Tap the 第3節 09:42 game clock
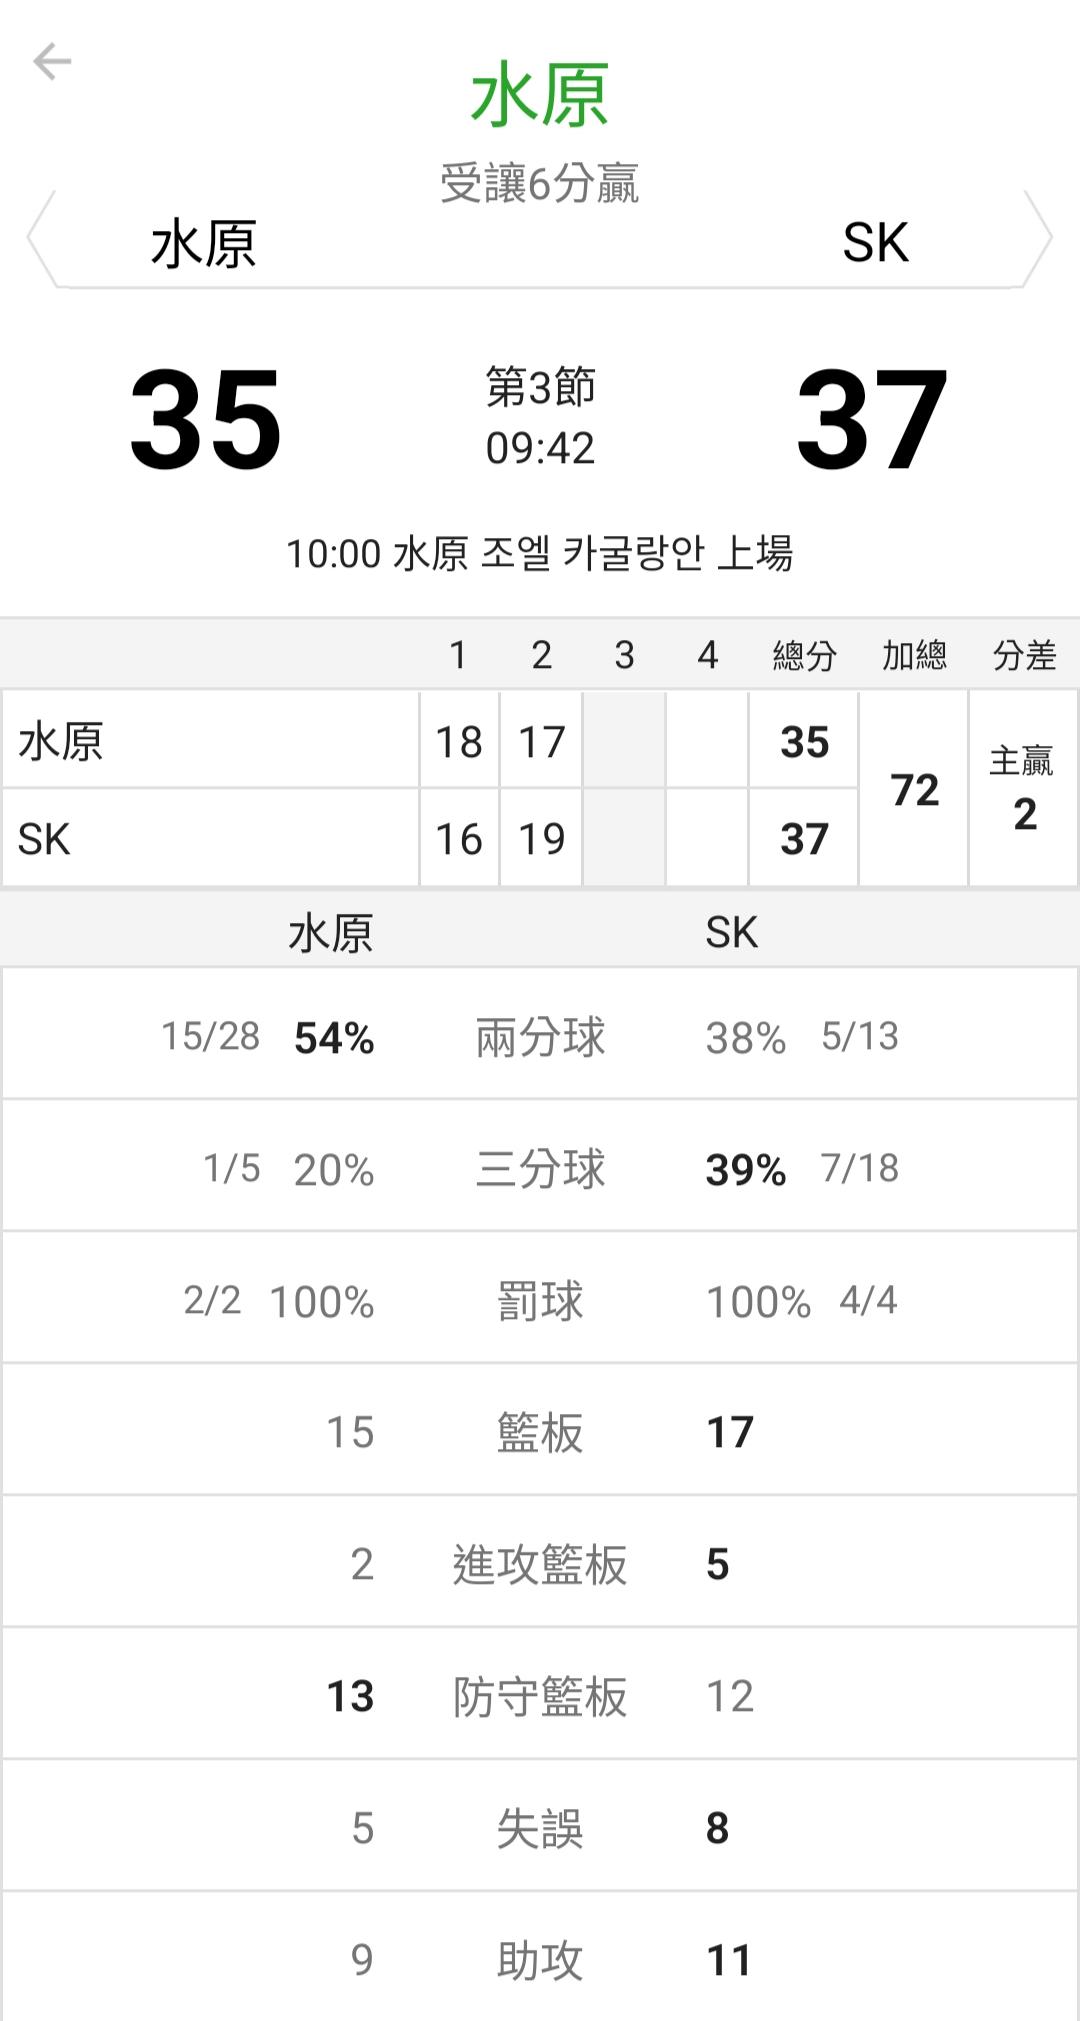The image size is (1080, 2021). tap(540, 418)
